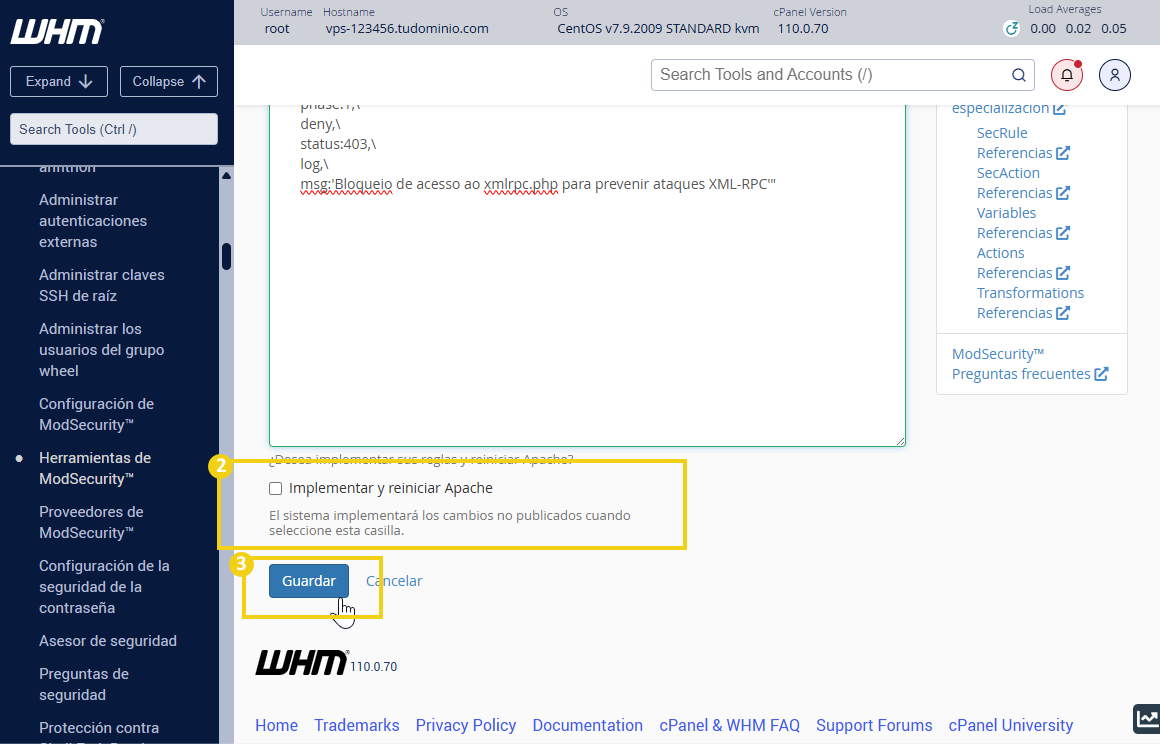
Task: Focus the sidebar Search Tools field
Action: [114, 129]
